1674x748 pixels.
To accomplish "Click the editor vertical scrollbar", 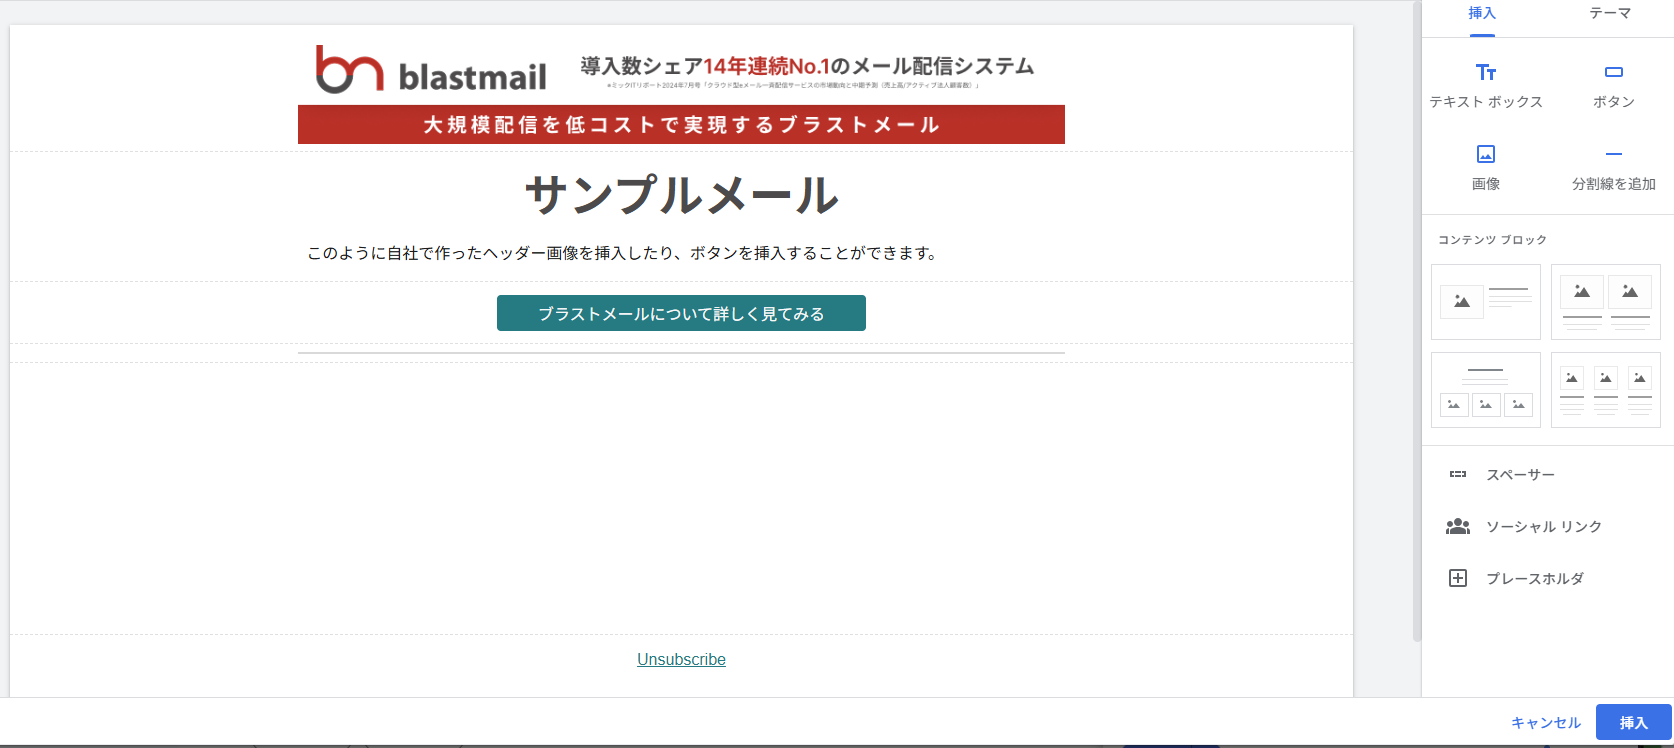I will pyautogui.click(x=1417, y=320).
